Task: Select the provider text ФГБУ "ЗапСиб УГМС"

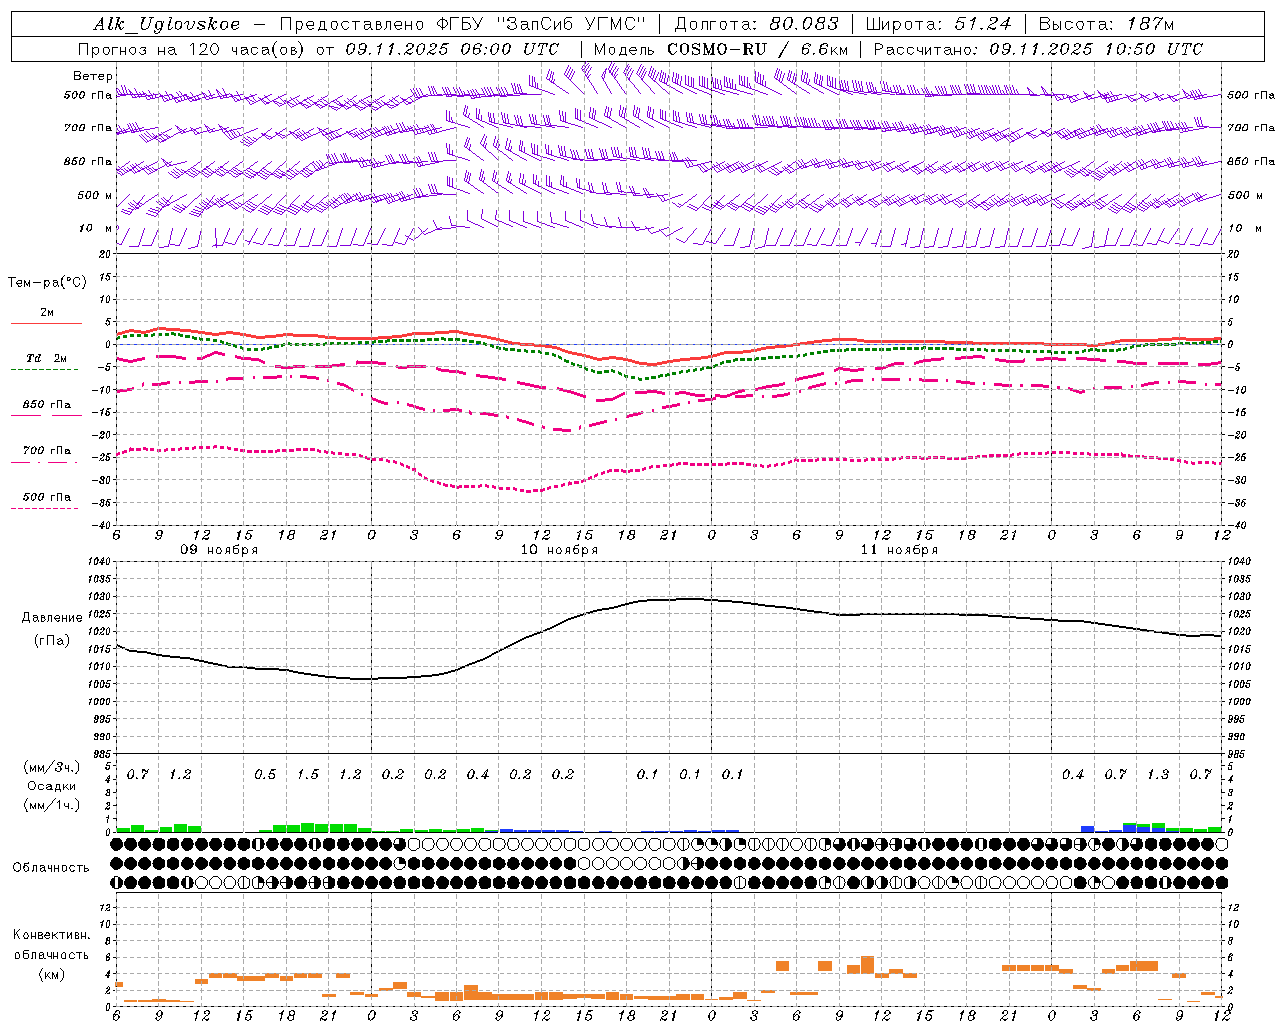Action: [541, 24]
